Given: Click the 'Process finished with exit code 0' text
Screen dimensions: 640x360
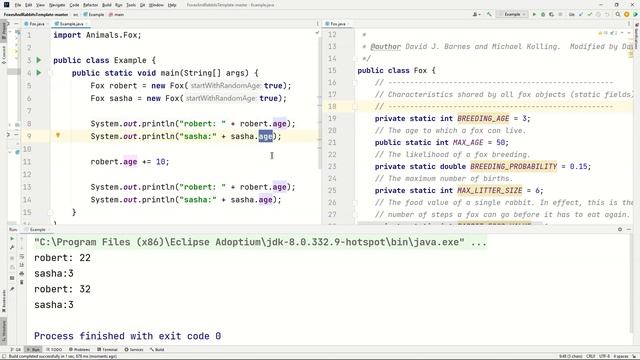Looking at the screenshot, I should 127,336.
